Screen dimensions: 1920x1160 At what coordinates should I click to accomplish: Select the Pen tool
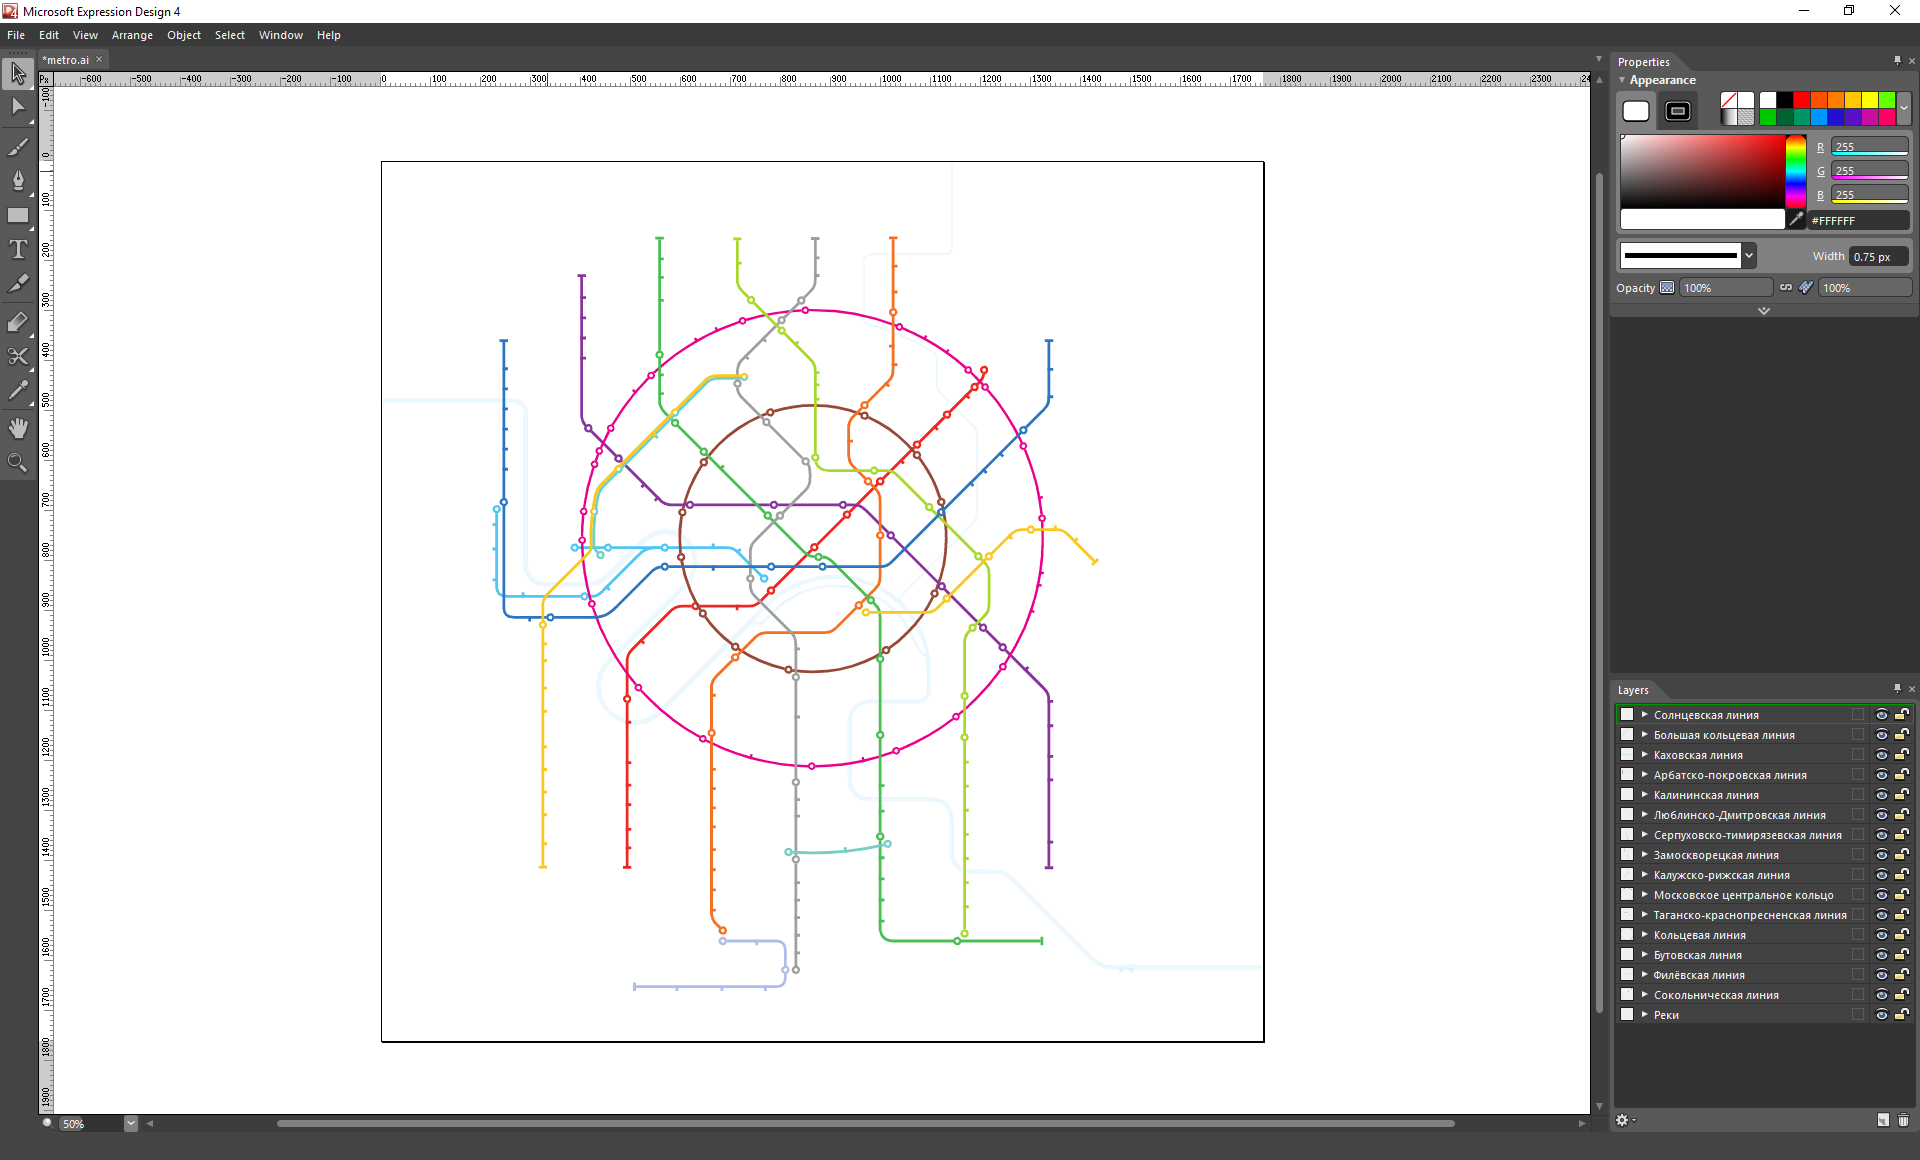point(18,181)
